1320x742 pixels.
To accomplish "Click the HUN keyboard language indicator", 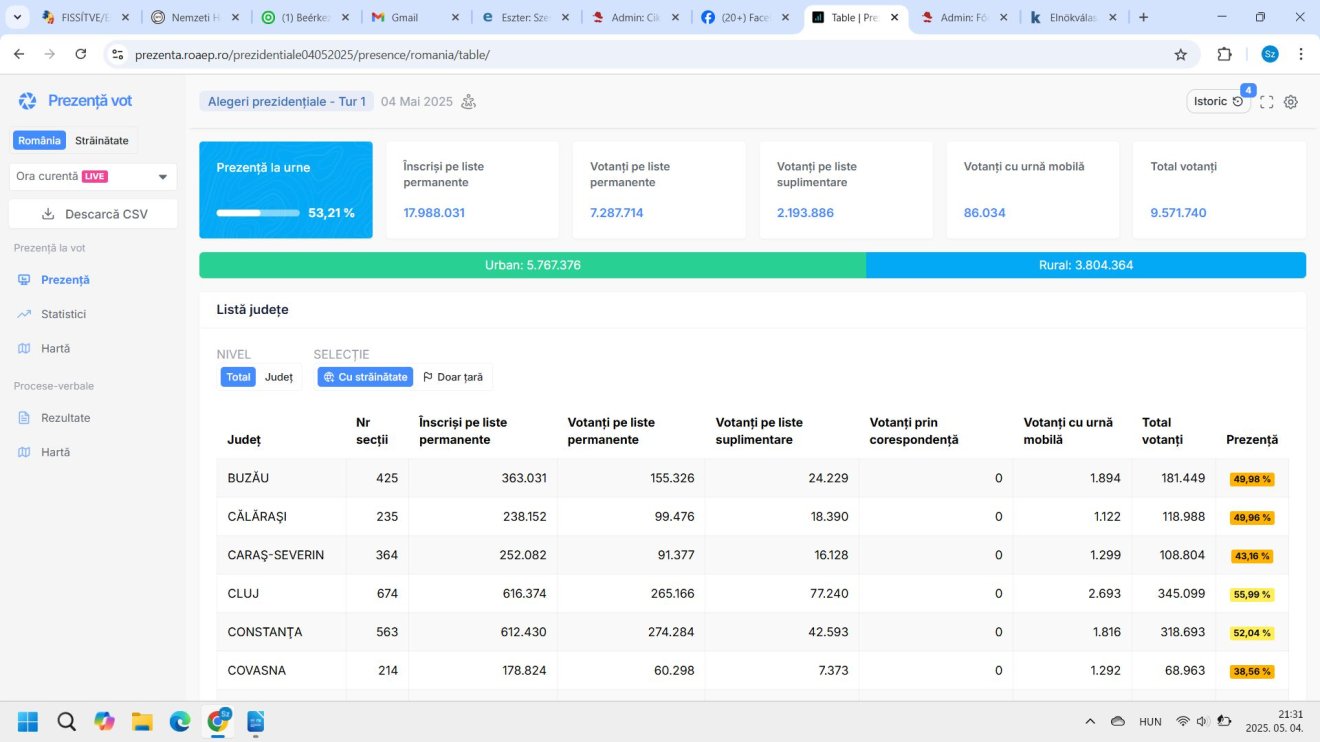I will pyautogui.click(x=1150, y=721).
